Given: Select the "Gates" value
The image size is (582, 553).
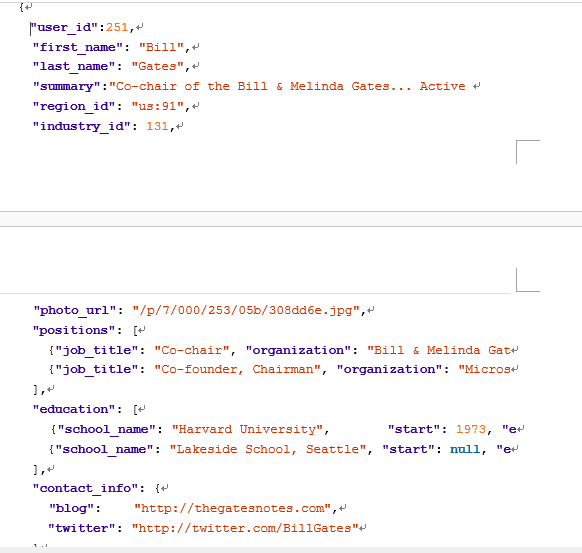Looking at the screenshot, I should tap(158, 66).
